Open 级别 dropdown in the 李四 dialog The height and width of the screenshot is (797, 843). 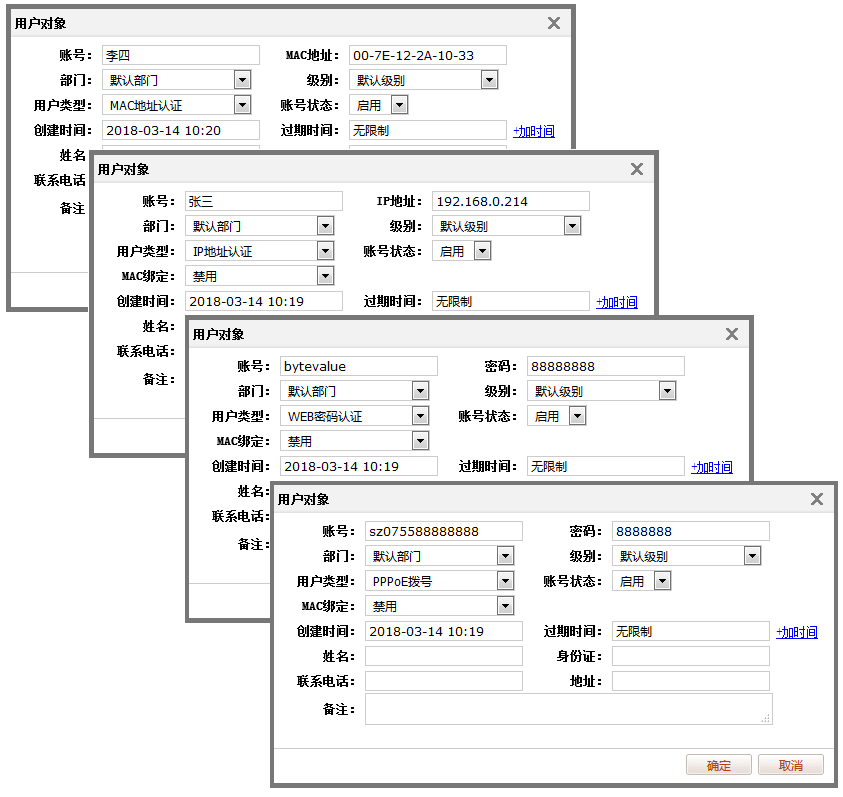489,80
